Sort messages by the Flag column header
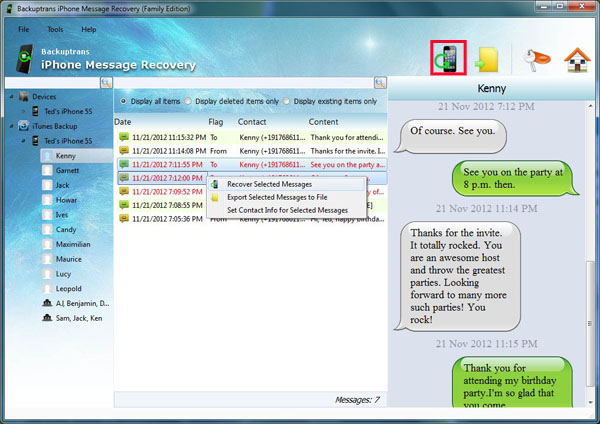 point(215,122)
